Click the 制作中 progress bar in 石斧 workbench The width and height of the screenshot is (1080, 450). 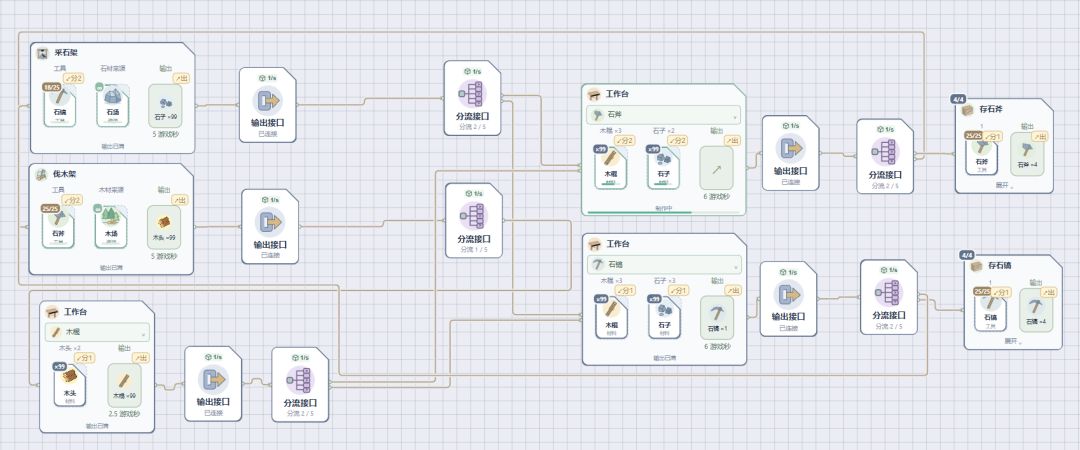664,212
